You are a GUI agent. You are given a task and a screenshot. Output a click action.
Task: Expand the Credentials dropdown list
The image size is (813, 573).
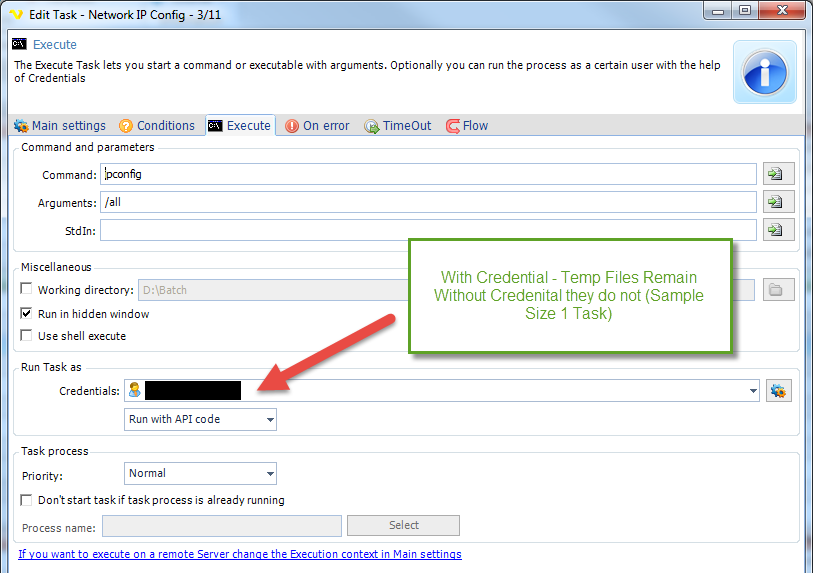click(x=753, y=391)
